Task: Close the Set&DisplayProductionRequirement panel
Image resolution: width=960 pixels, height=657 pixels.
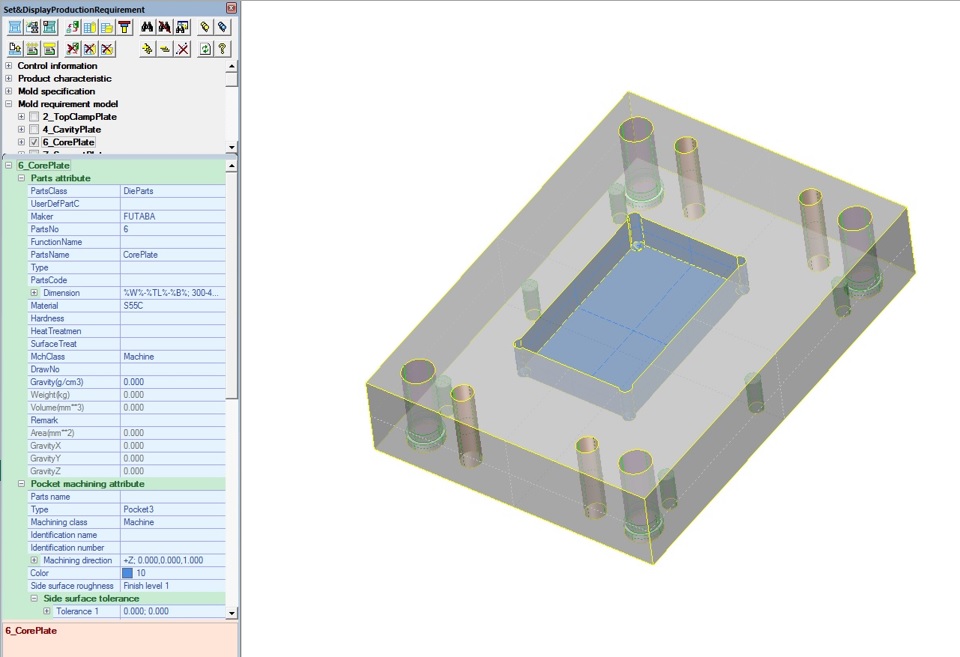Action: pos(232,9)
